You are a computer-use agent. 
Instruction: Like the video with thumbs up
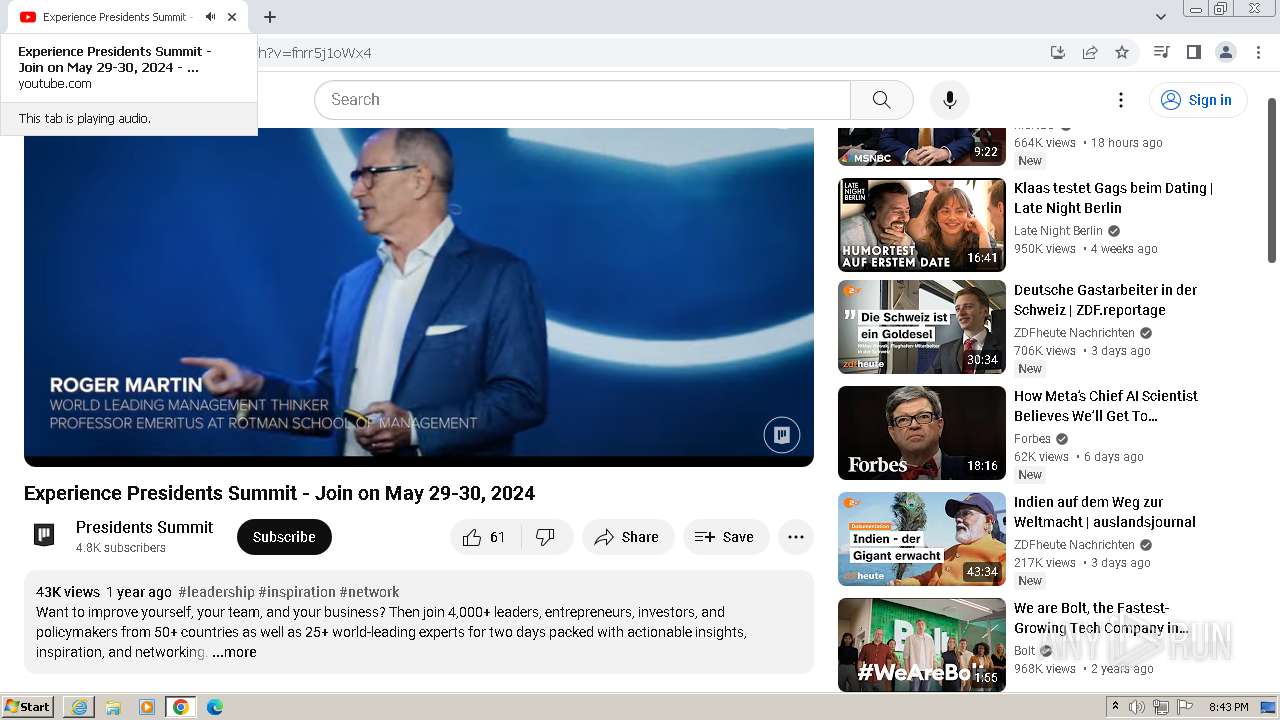click(x=484, y=537)
